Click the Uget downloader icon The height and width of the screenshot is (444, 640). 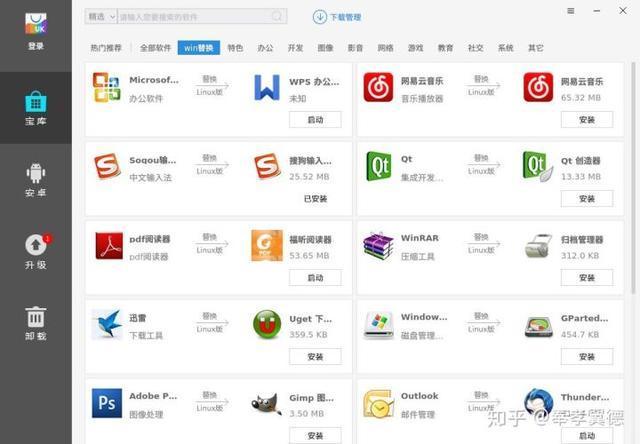(x=267, y=324)
